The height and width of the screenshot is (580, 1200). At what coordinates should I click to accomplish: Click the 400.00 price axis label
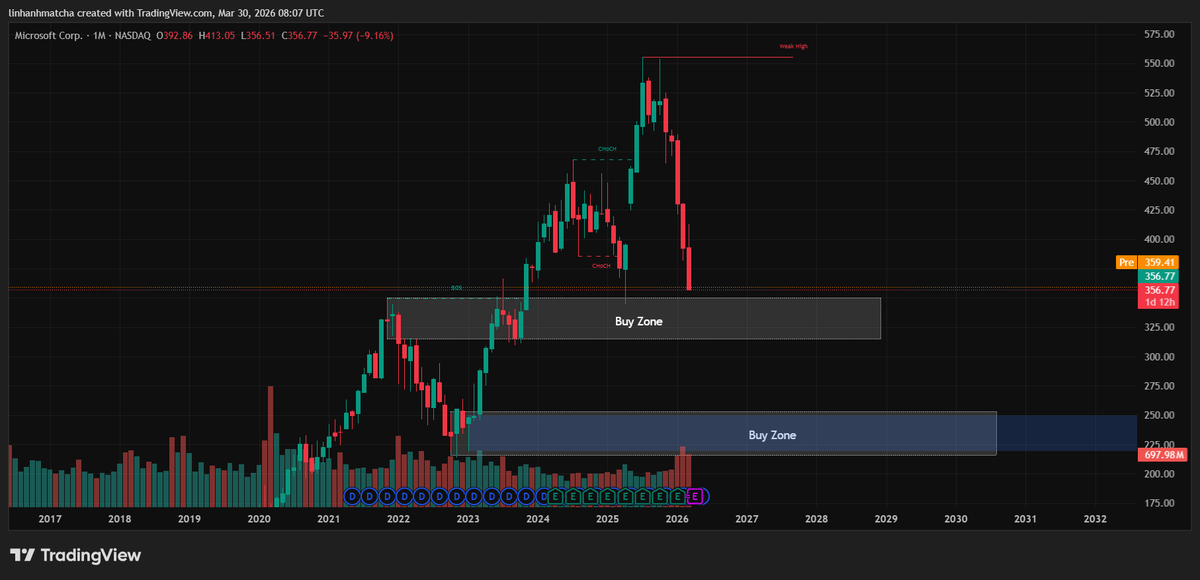click(x=1160, y=240)
